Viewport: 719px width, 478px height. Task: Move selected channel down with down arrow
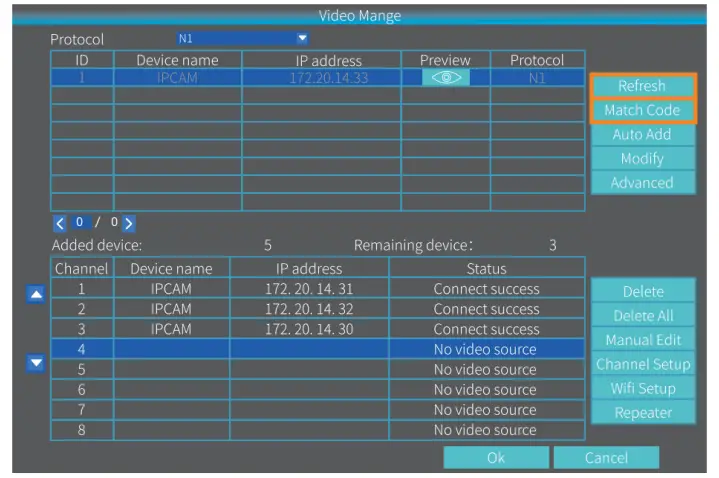click(36, 363)
